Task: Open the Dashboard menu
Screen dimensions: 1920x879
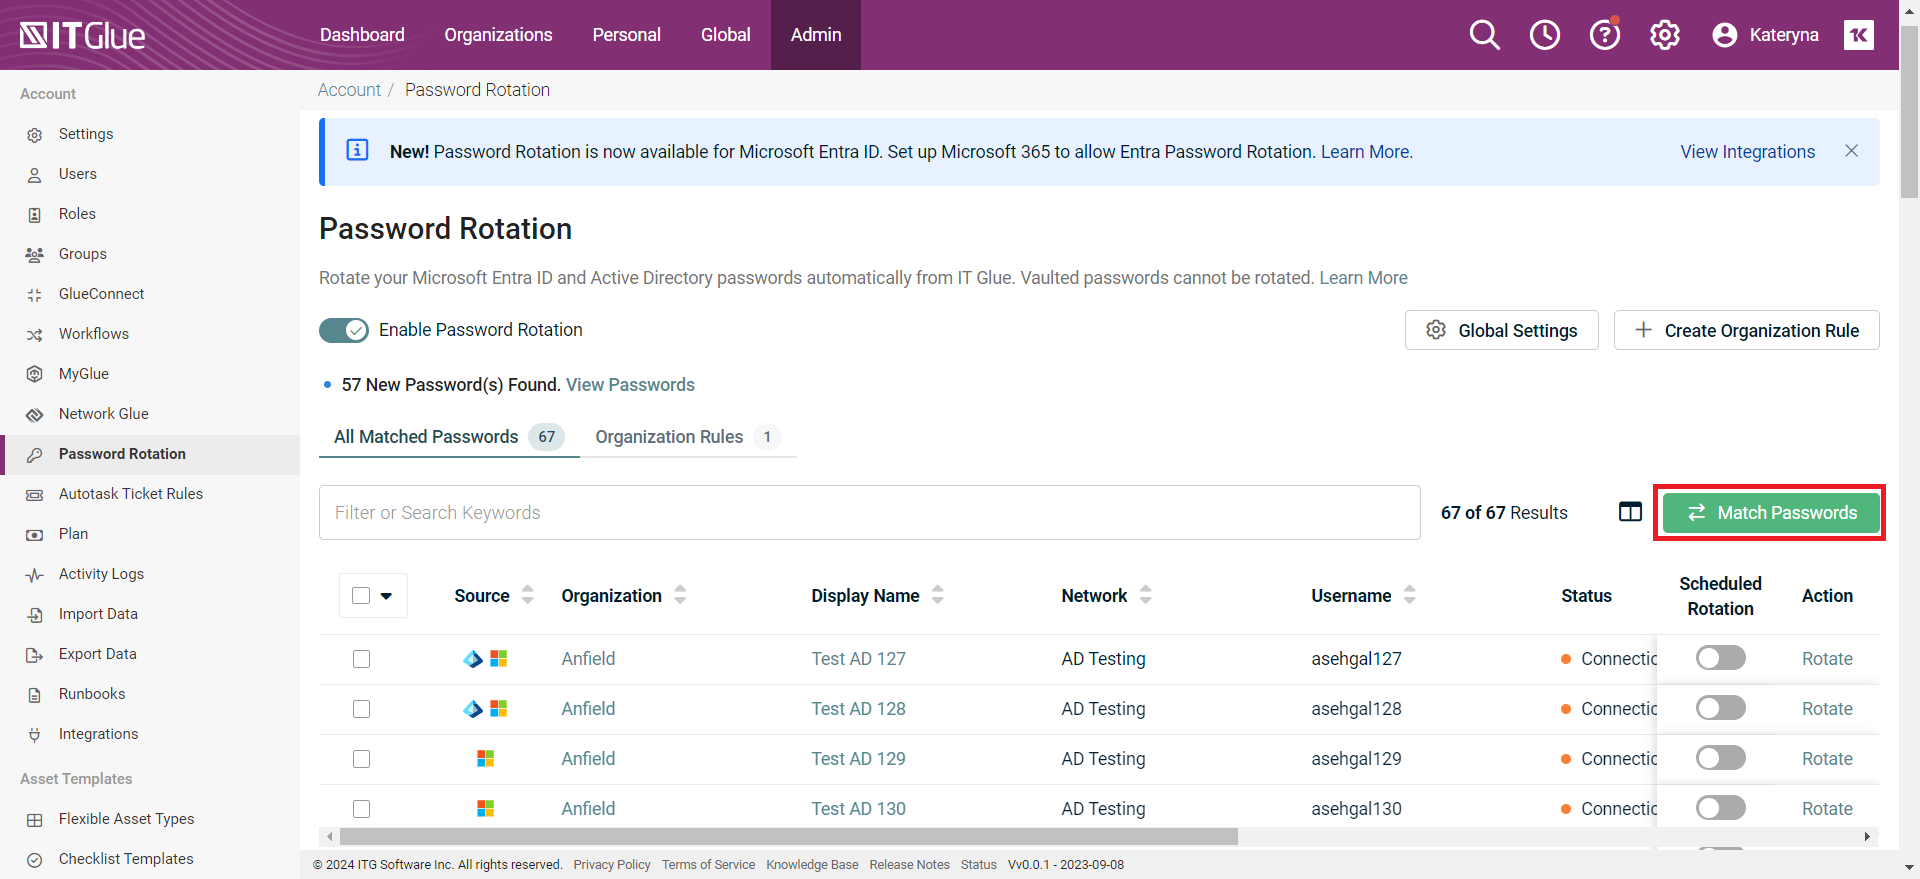Action: click(x=362, y=35)
